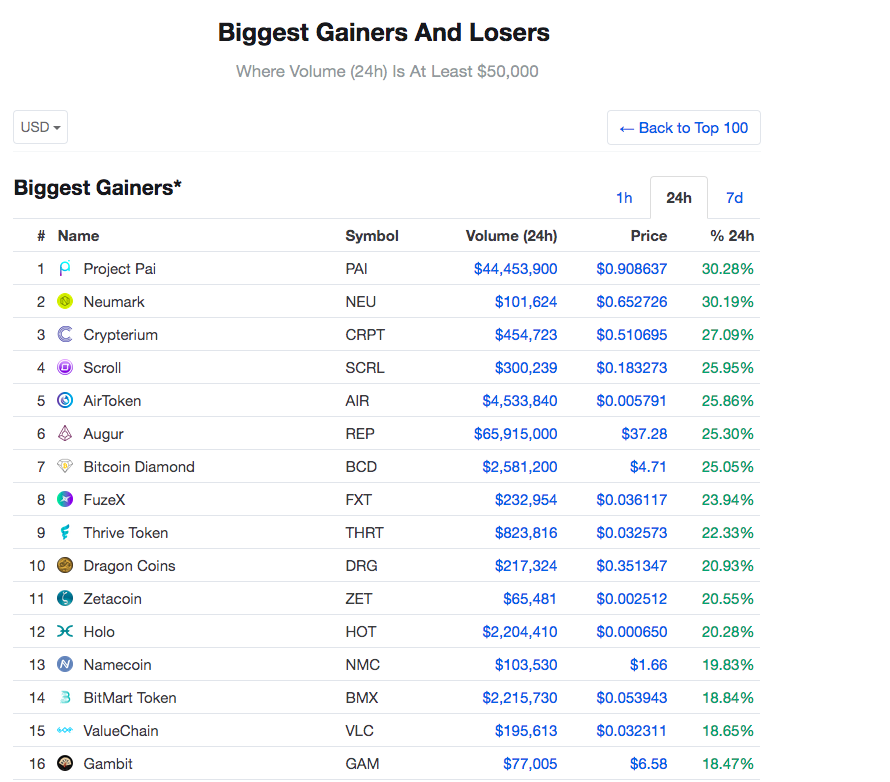Open the USD currency dropdown
The image size is (890, 782).
40,127
